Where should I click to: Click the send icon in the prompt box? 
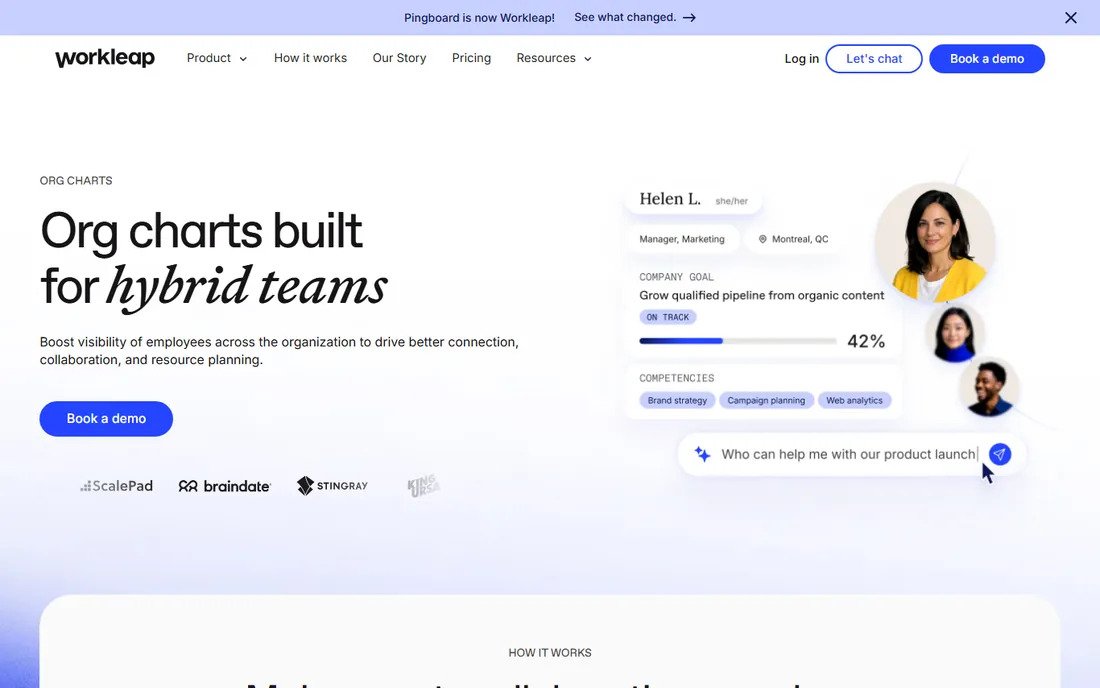tap(1000, 454)
